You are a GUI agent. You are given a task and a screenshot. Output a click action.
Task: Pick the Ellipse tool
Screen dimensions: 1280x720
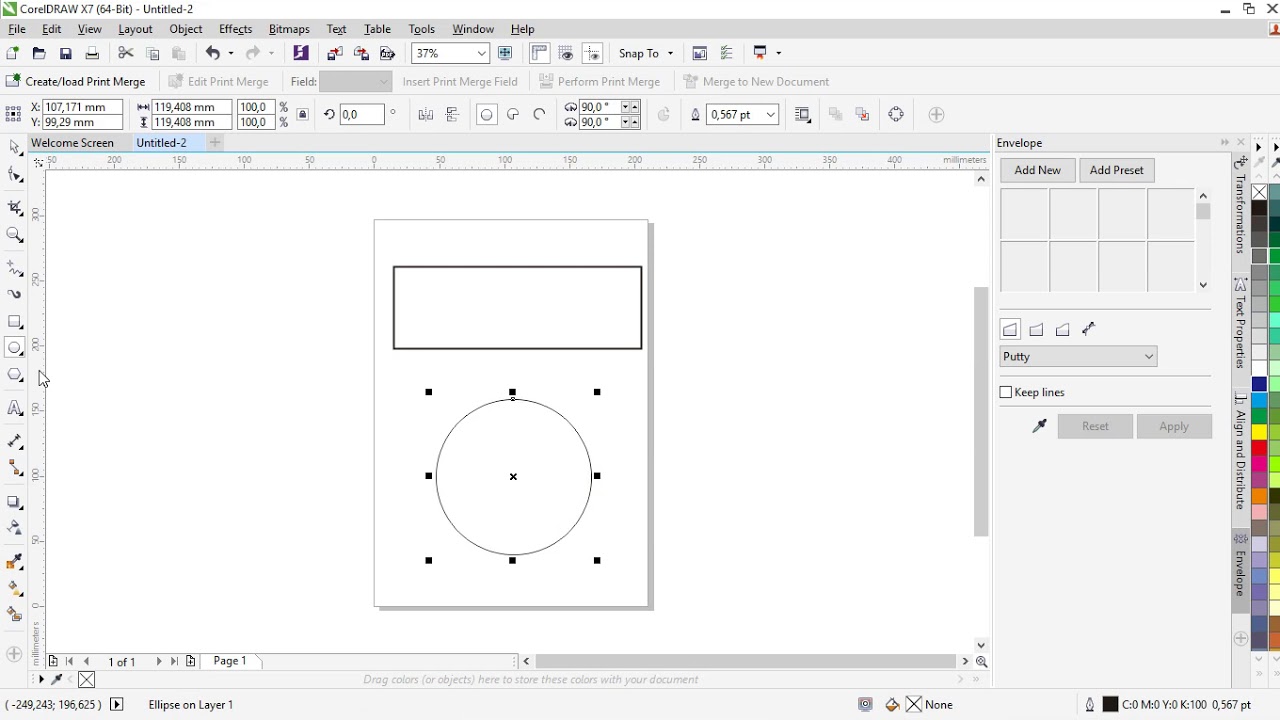point(15,348)
